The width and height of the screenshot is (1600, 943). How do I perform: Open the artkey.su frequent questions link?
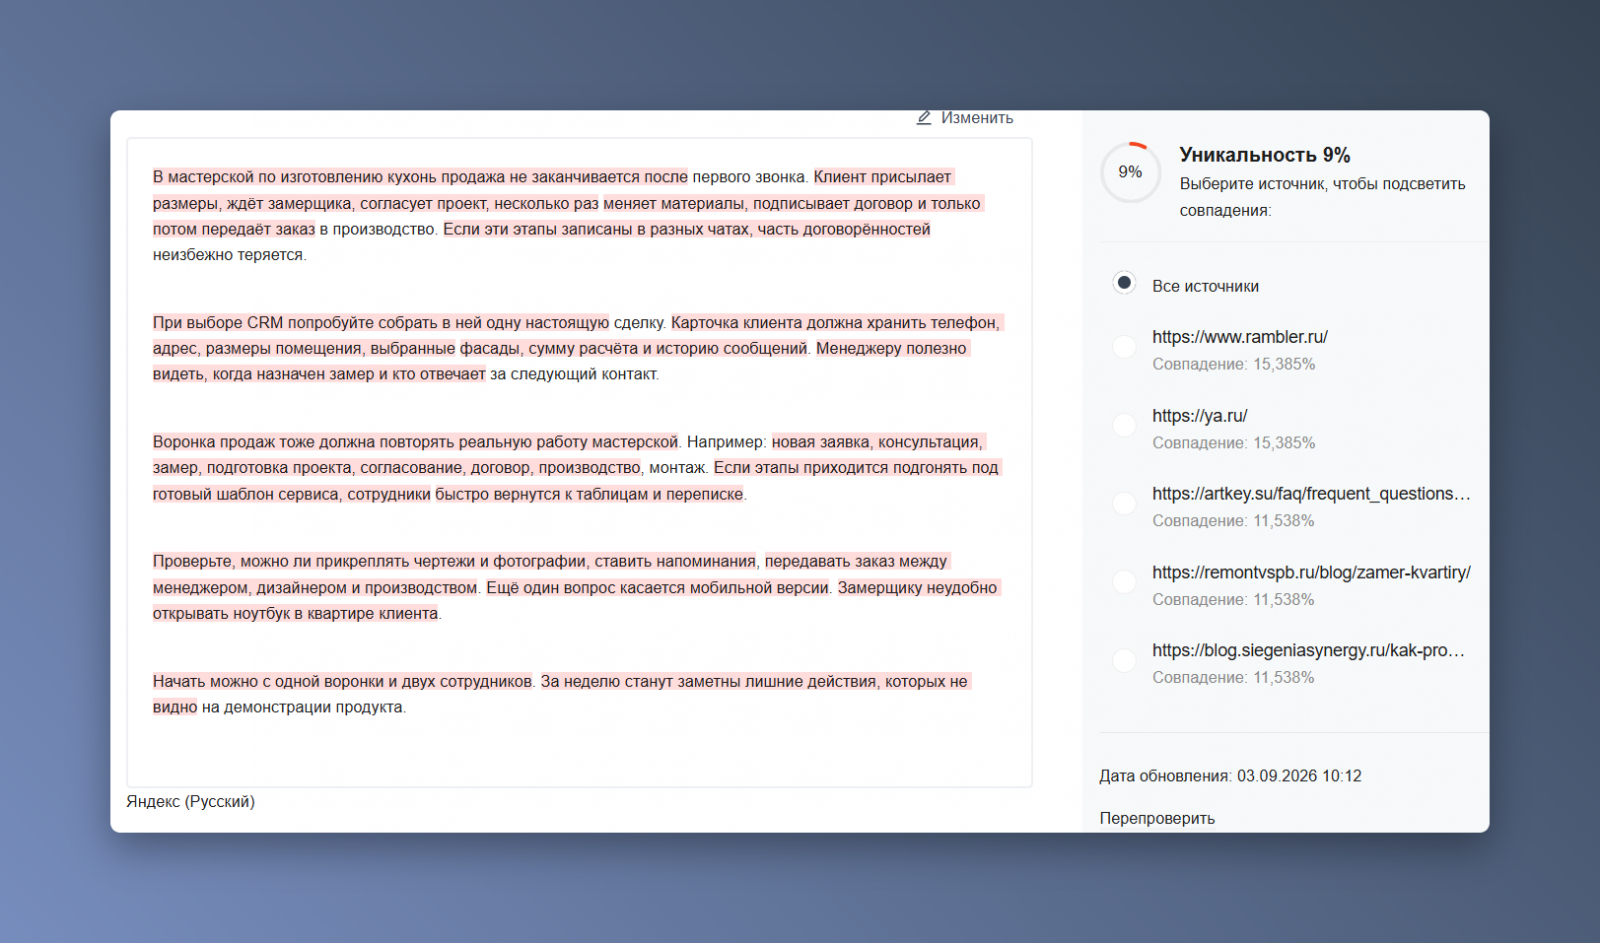click(x=1311, y=493)
